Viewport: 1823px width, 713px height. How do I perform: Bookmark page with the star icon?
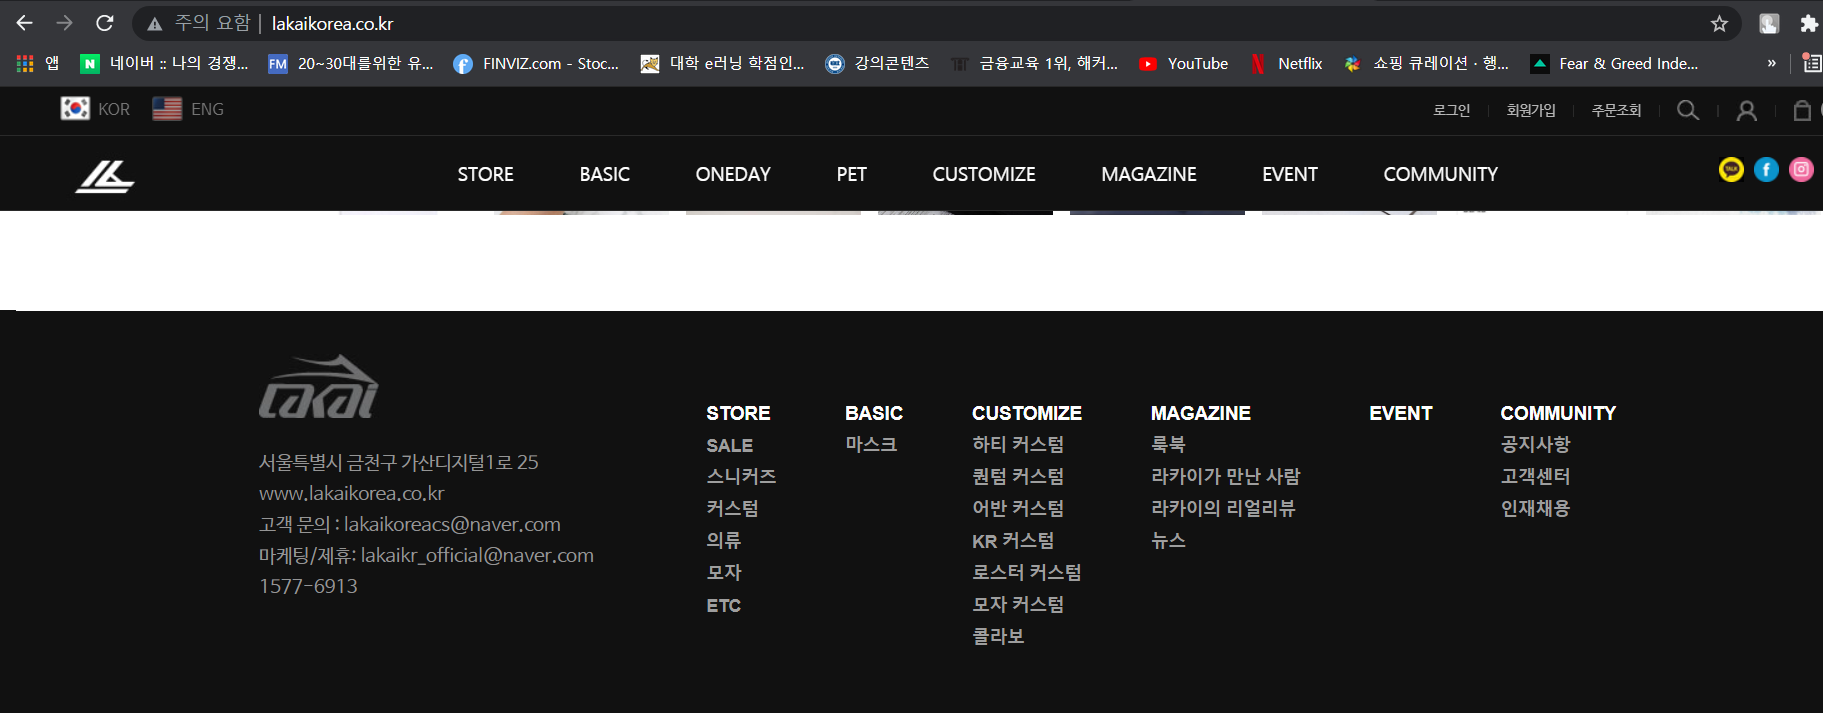[1719, 23]
